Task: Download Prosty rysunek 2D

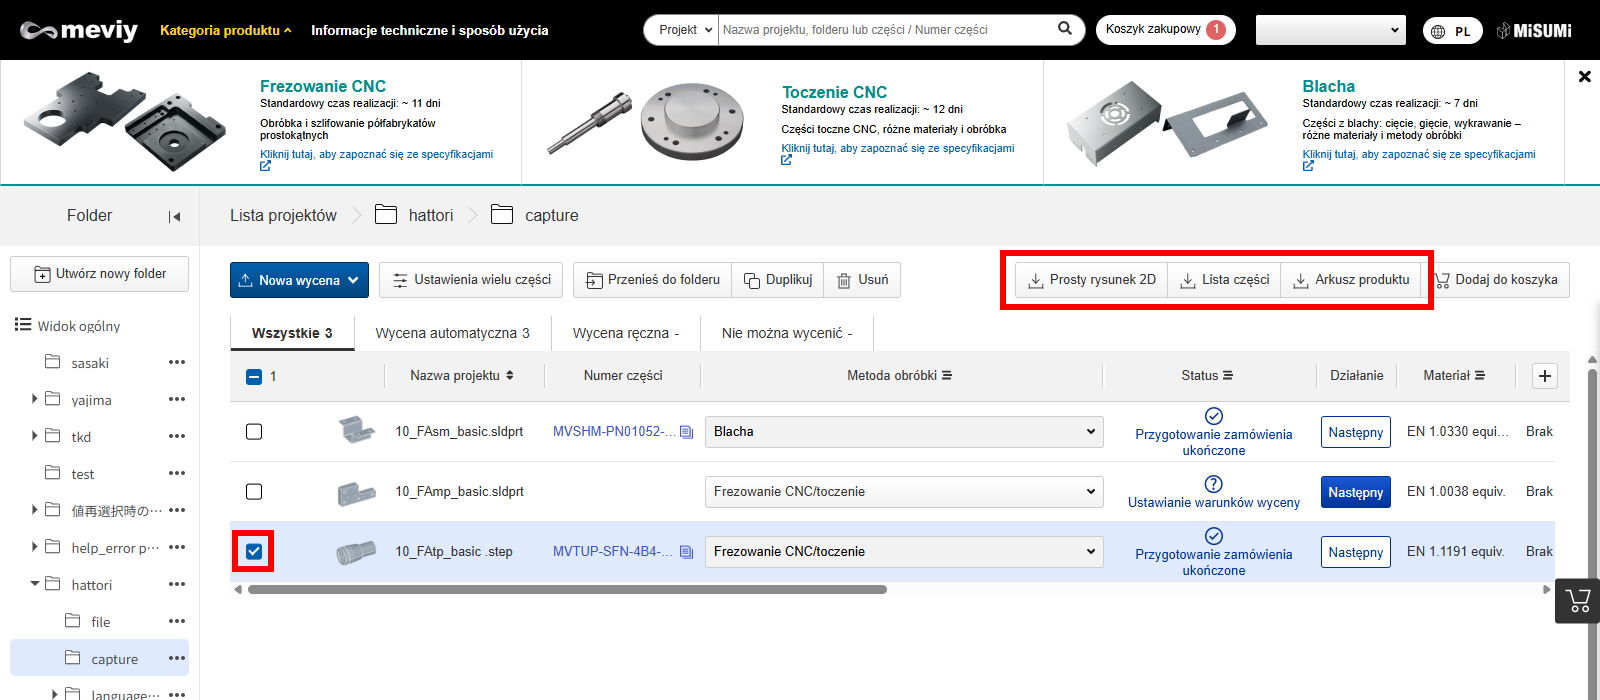Action: pyautogui.click(x=1092, y=280)
